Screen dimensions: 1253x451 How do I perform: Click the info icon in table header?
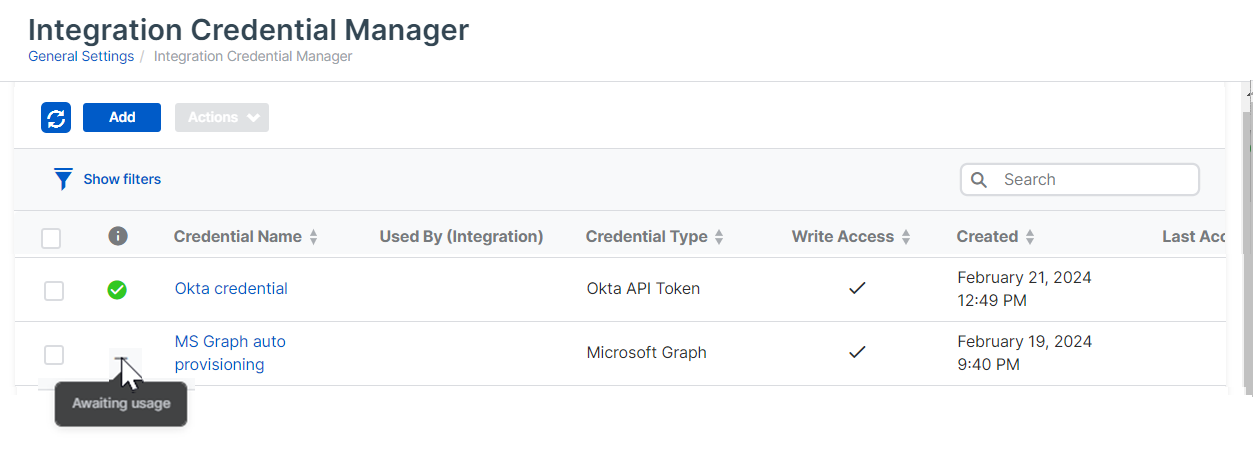pos(118,236)
